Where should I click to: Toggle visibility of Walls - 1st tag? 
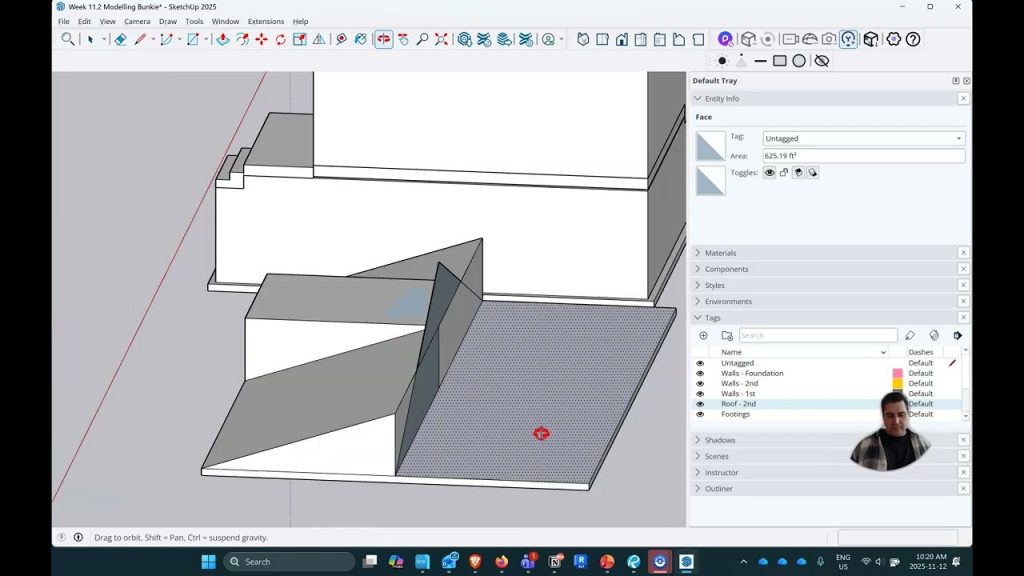700,394
